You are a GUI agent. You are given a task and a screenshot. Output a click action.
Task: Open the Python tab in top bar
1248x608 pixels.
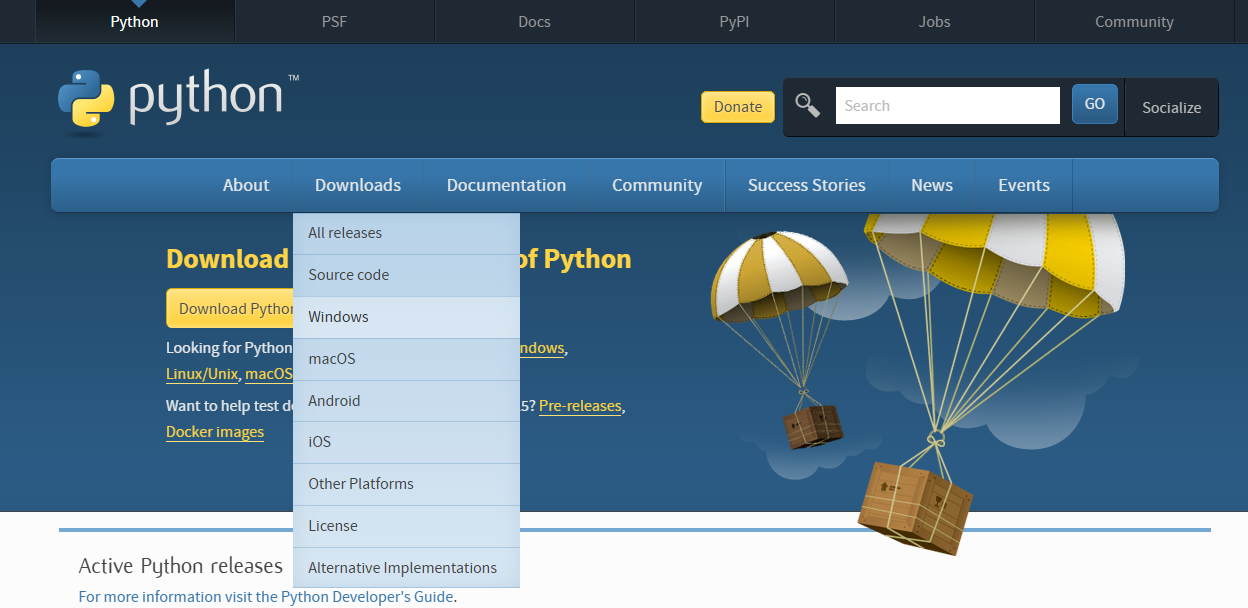pyautogui.click(x=134, y=22)
